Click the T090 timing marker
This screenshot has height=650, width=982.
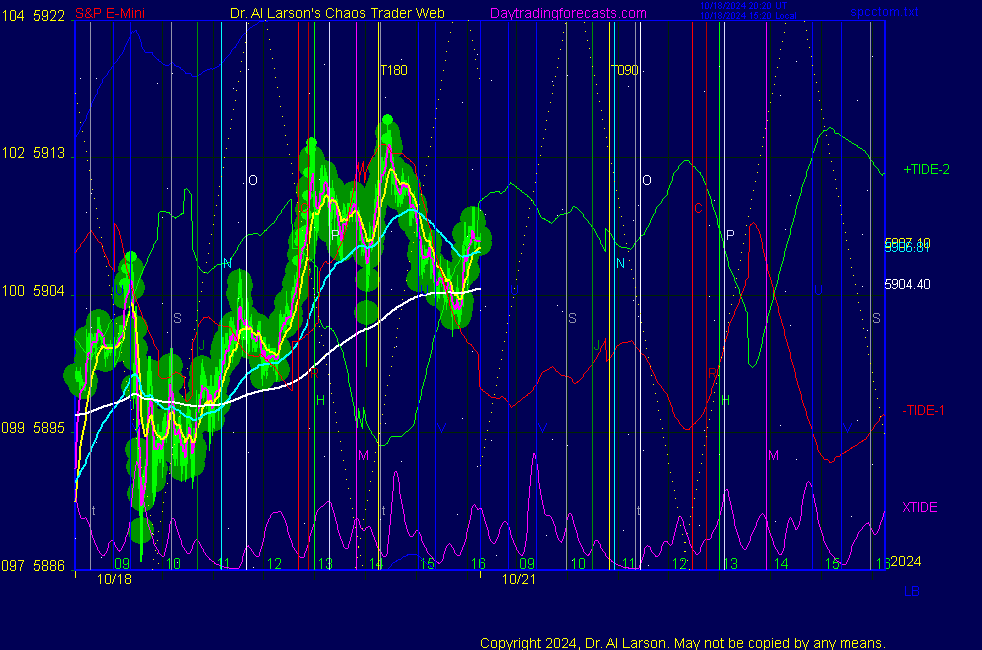tap(624, 70)
